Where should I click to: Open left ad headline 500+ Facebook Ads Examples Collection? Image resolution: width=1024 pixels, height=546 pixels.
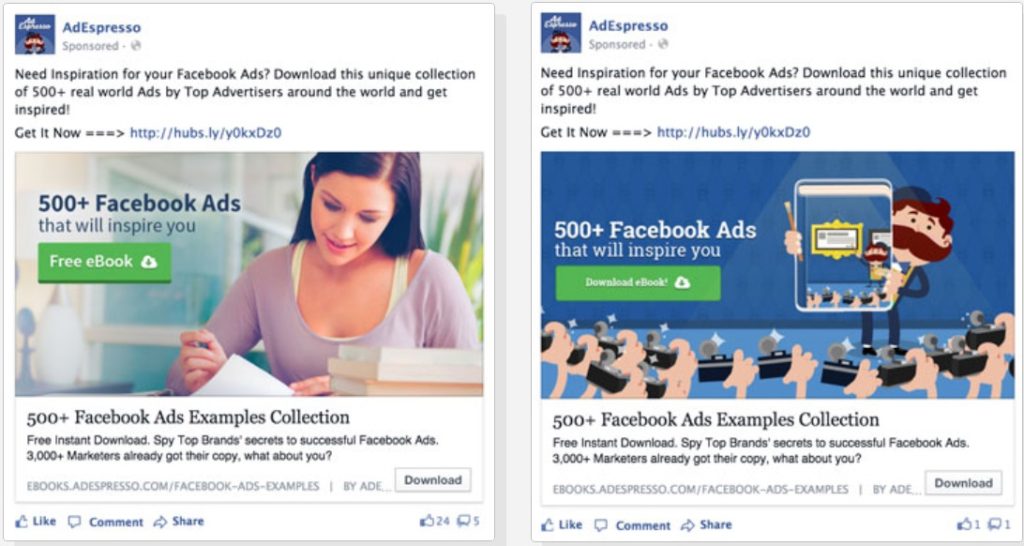coord(188,417)
